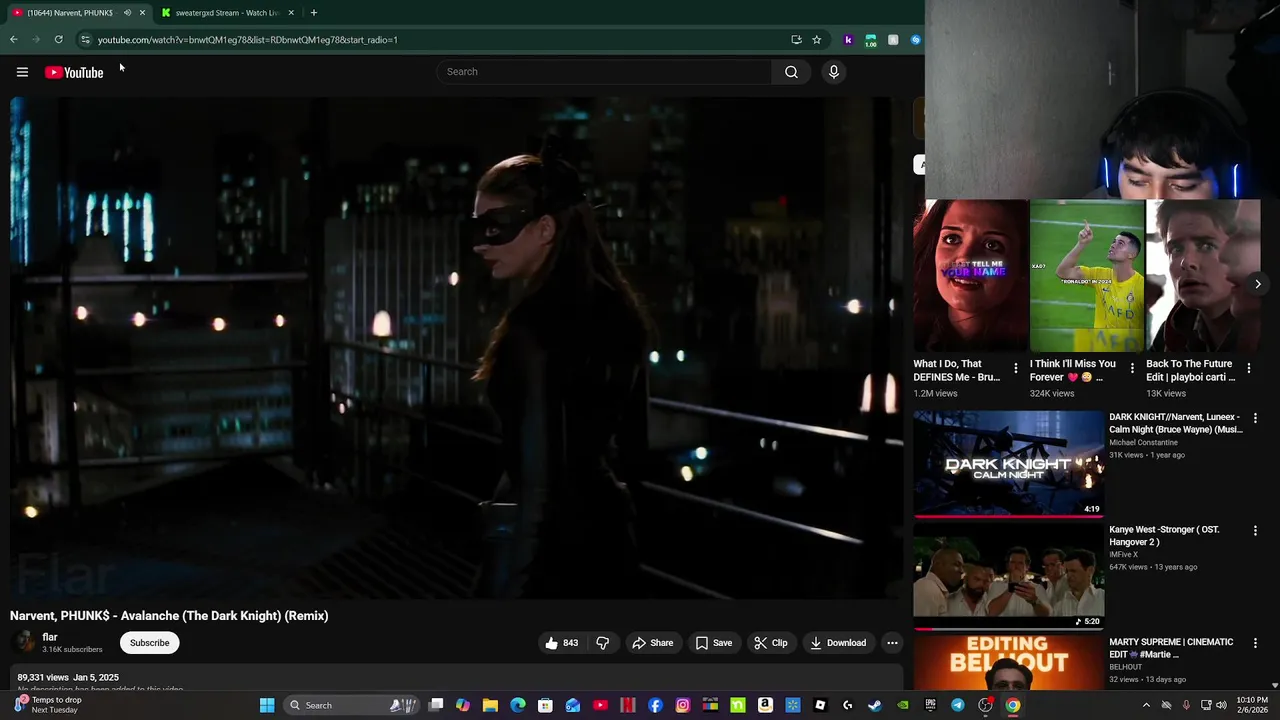1280x720 pixels.
Task: Click the address bar URL
Action: point(248,40)
